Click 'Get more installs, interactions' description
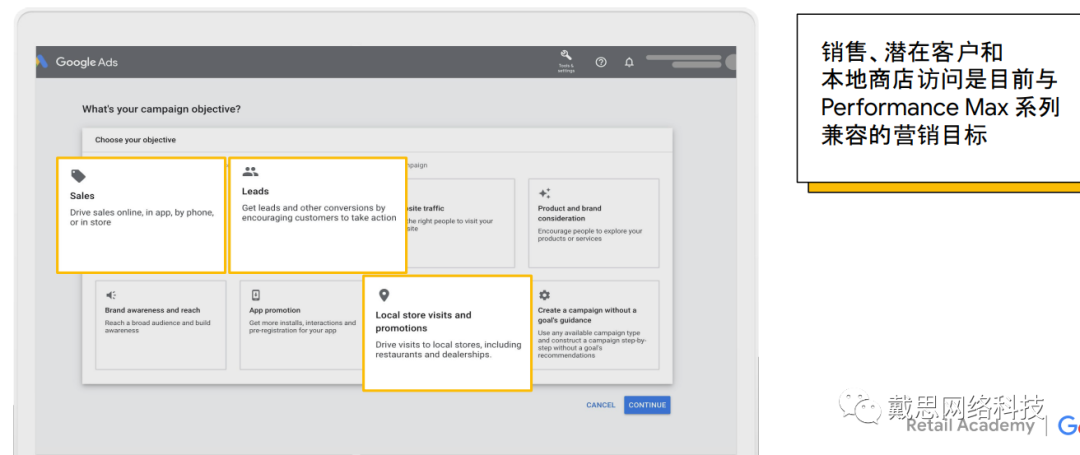 pos(302,326)
